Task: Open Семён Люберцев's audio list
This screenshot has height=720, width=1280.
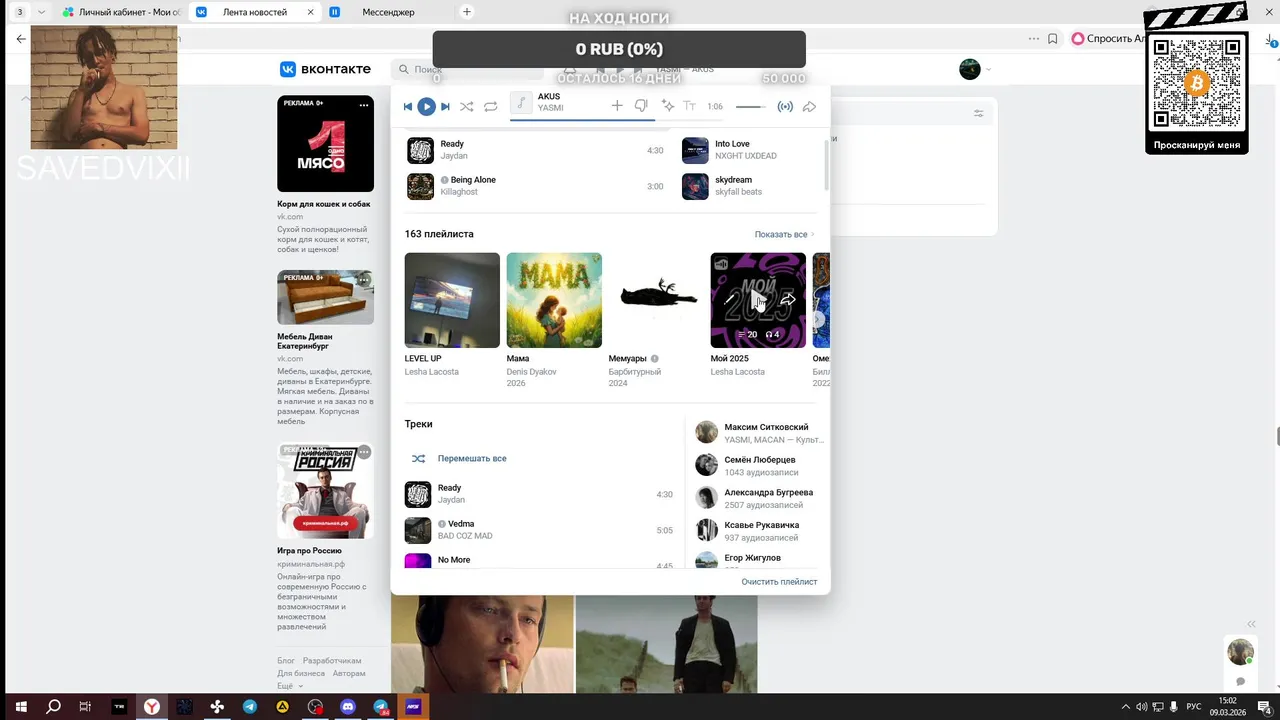Action: 759,465
